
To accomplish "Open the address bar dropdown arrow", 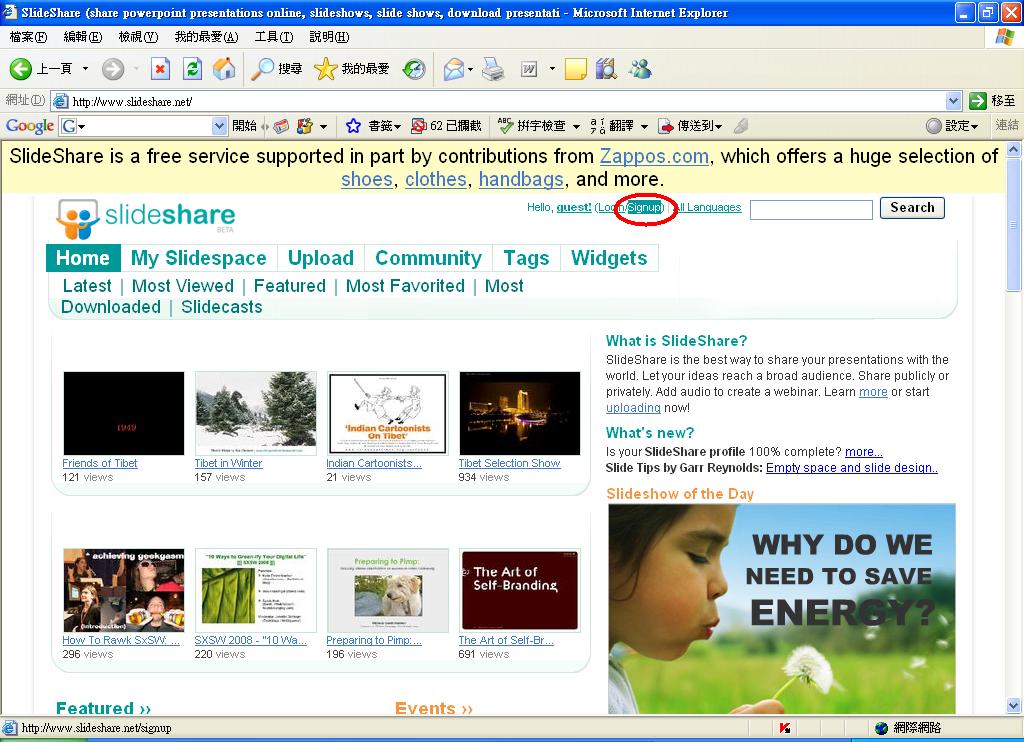I will coord(953,101).
